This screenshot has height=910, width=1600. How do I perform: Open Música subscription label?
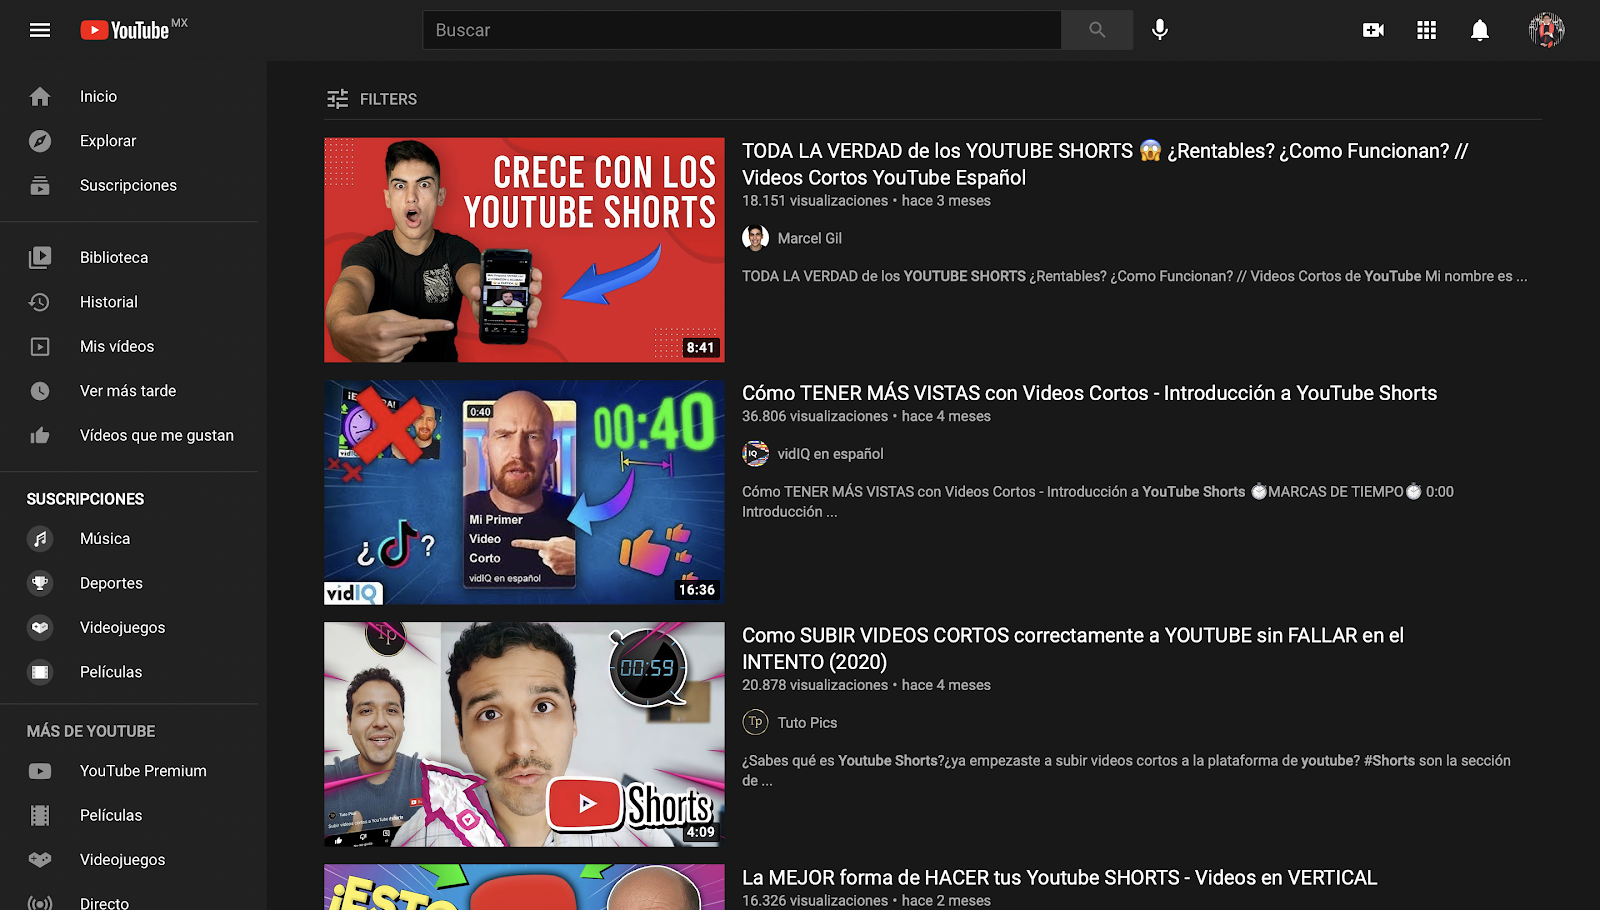(x=105, y=539)
